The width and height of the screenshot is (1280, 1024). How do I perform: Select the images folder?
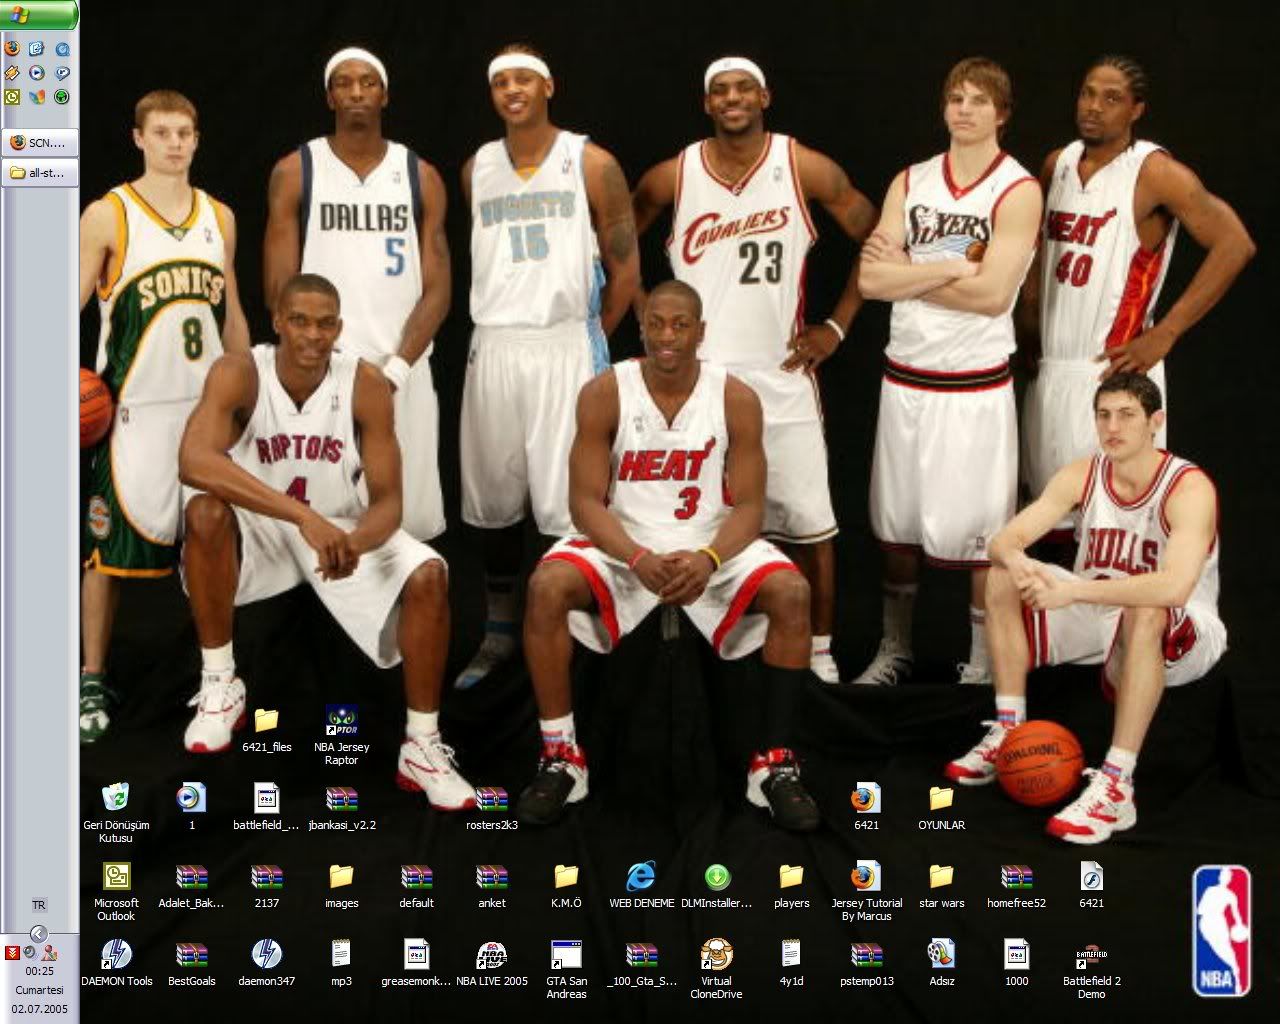point(341,885)
